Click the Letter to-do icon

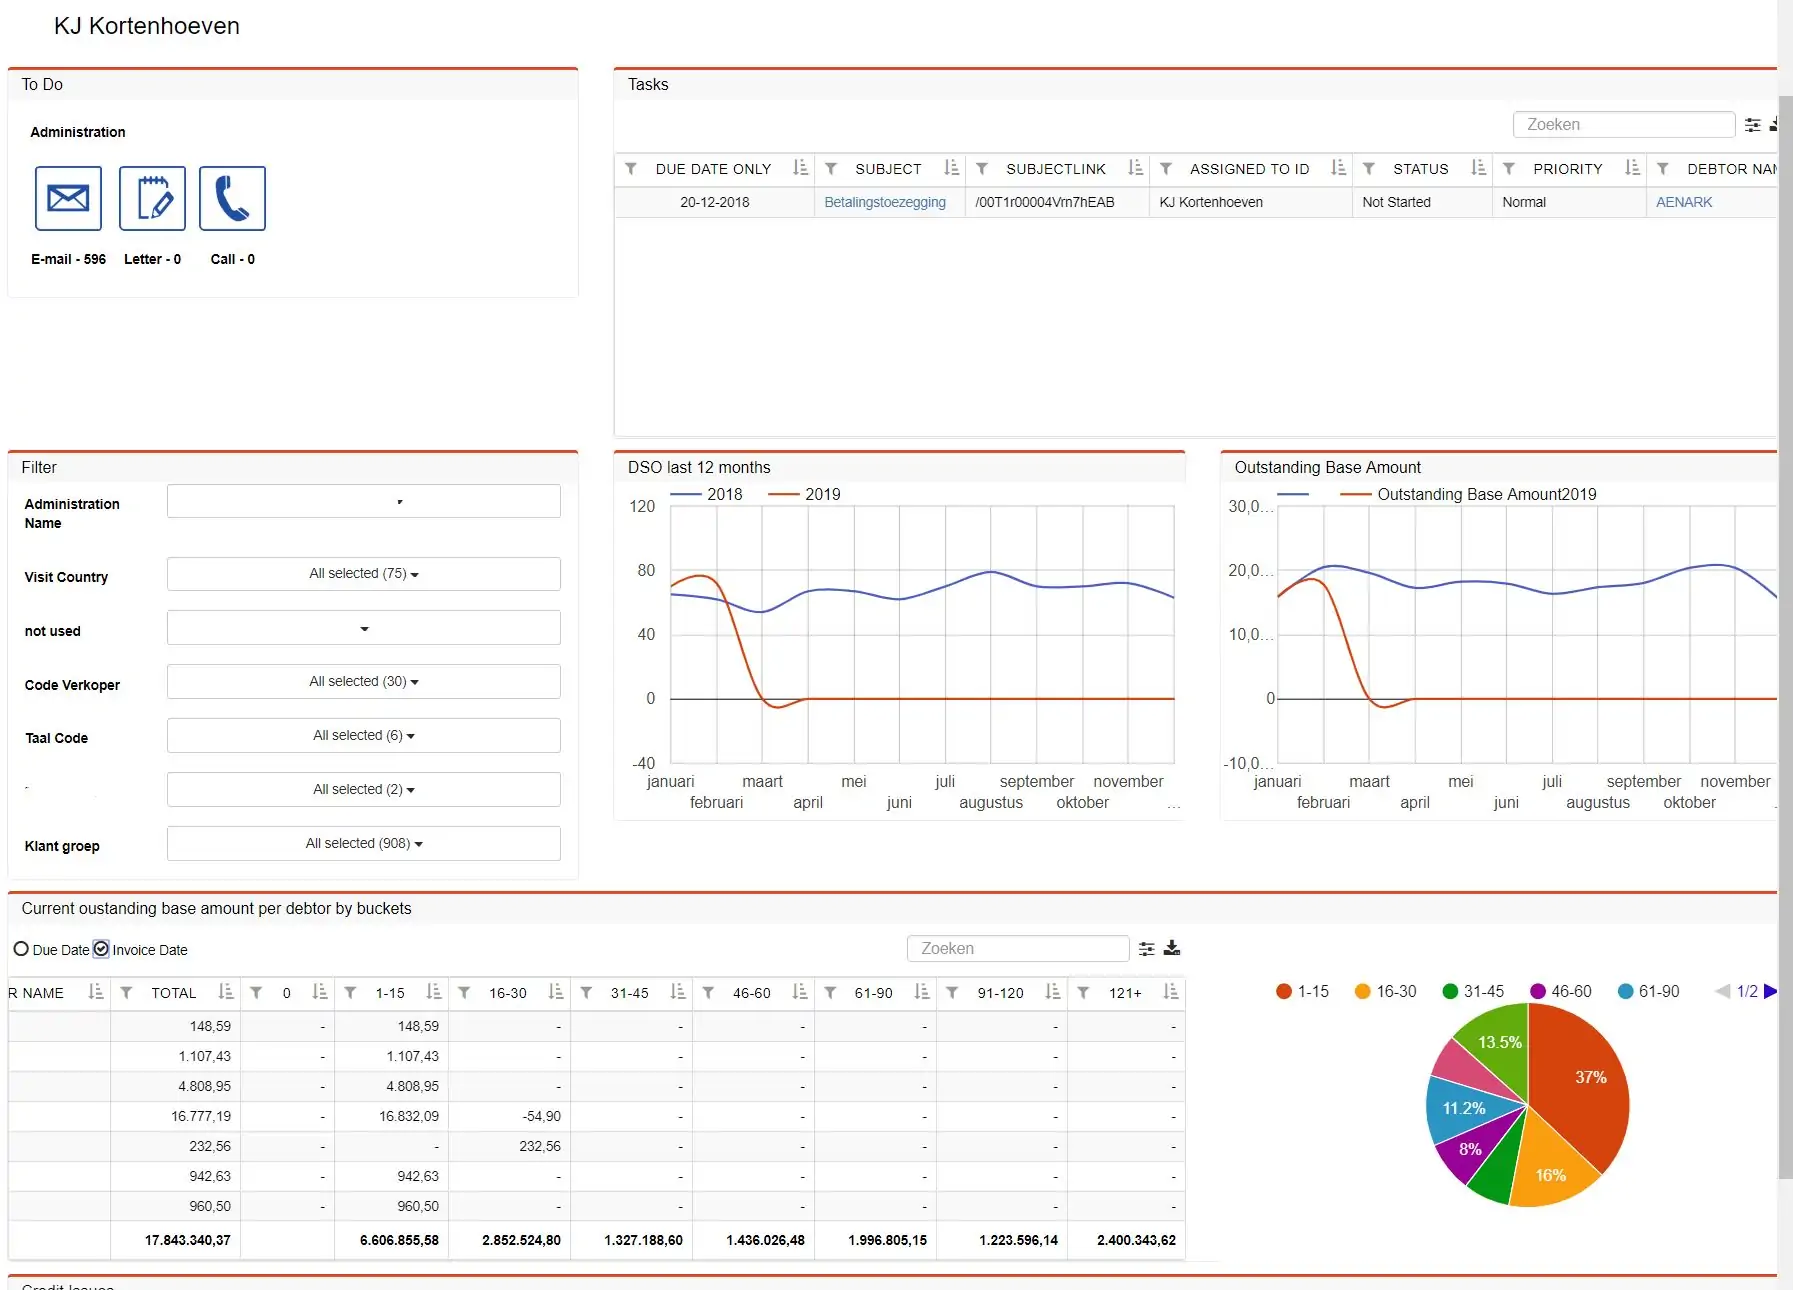click(x=152, y=199)
